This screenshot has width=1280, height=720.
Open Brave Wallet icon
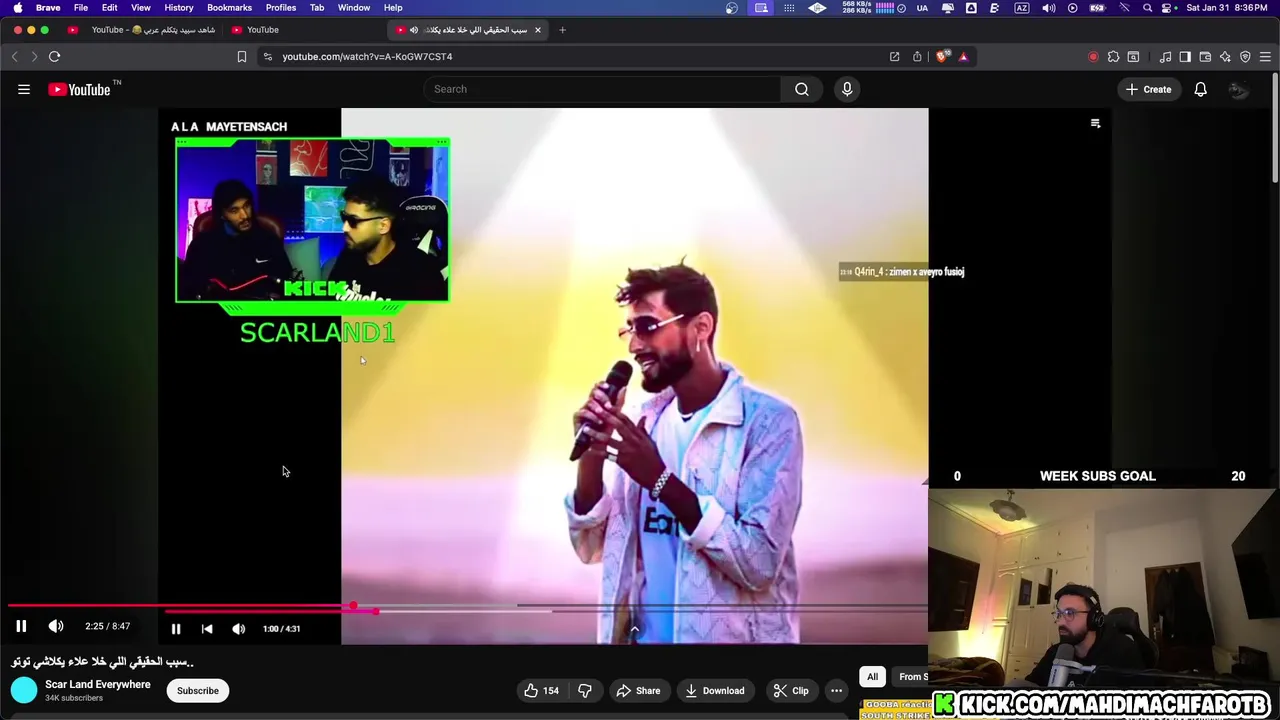point(1205,57)
